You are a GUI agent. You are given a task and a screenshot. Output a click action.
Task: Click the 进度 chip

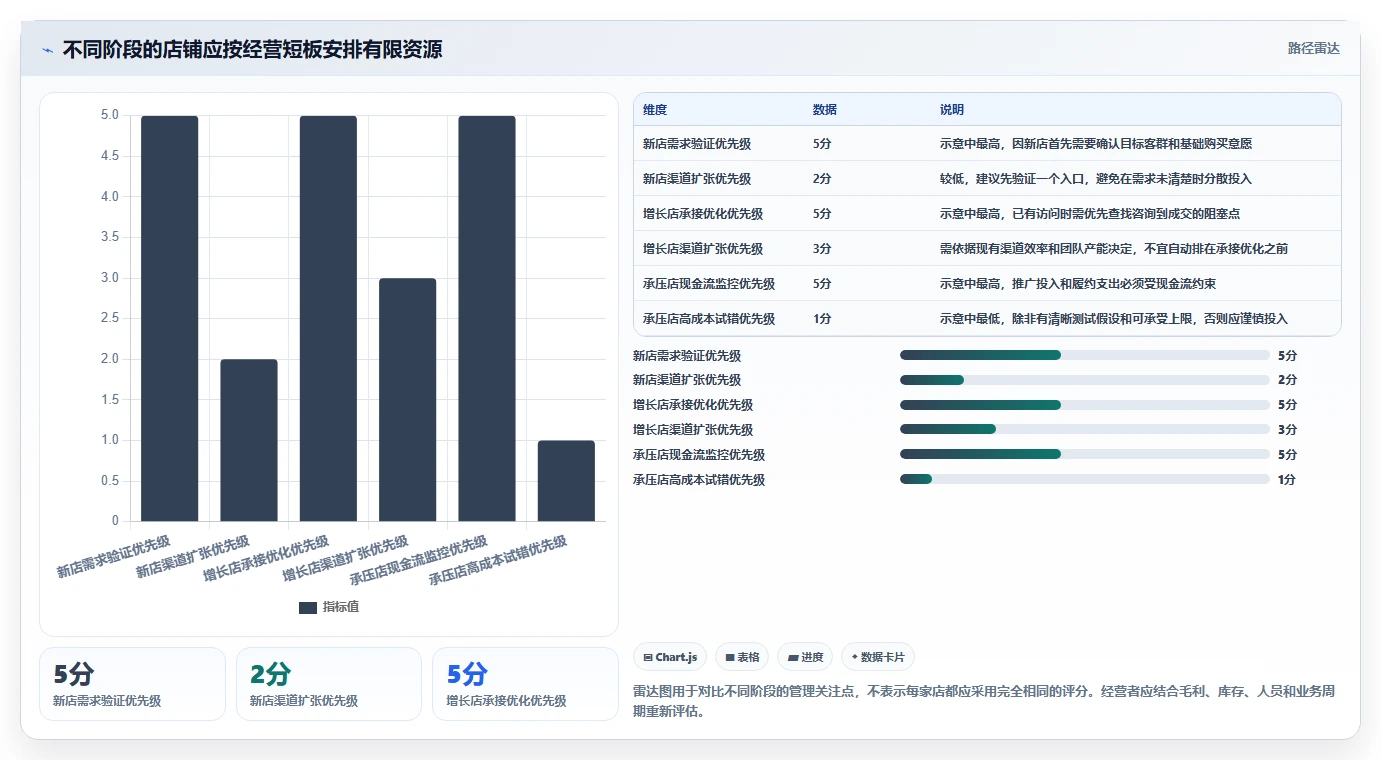coord(805,657)
